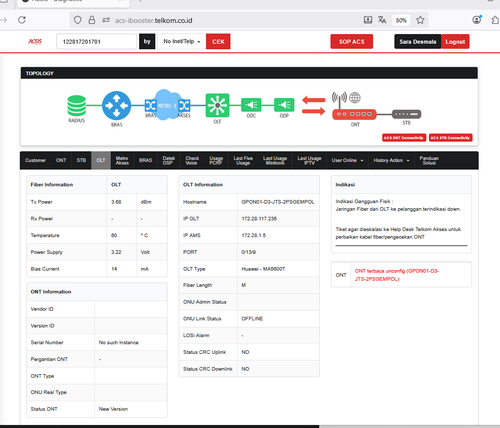Image resolution: width=500 pixels, height=428 pixels.
Task: Click the Status ONT value 'New Version'
Action: 113,409
